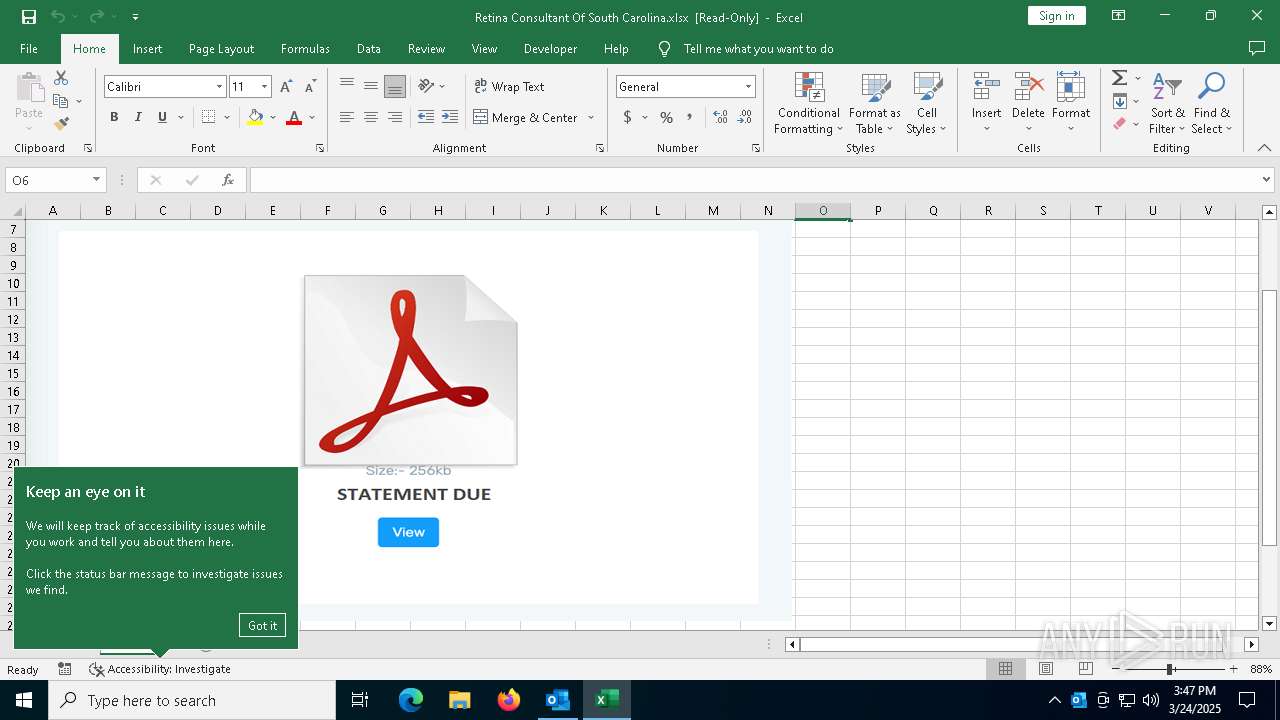
Task: Decrease font size with smaller A icon
Action: [310, 87]
